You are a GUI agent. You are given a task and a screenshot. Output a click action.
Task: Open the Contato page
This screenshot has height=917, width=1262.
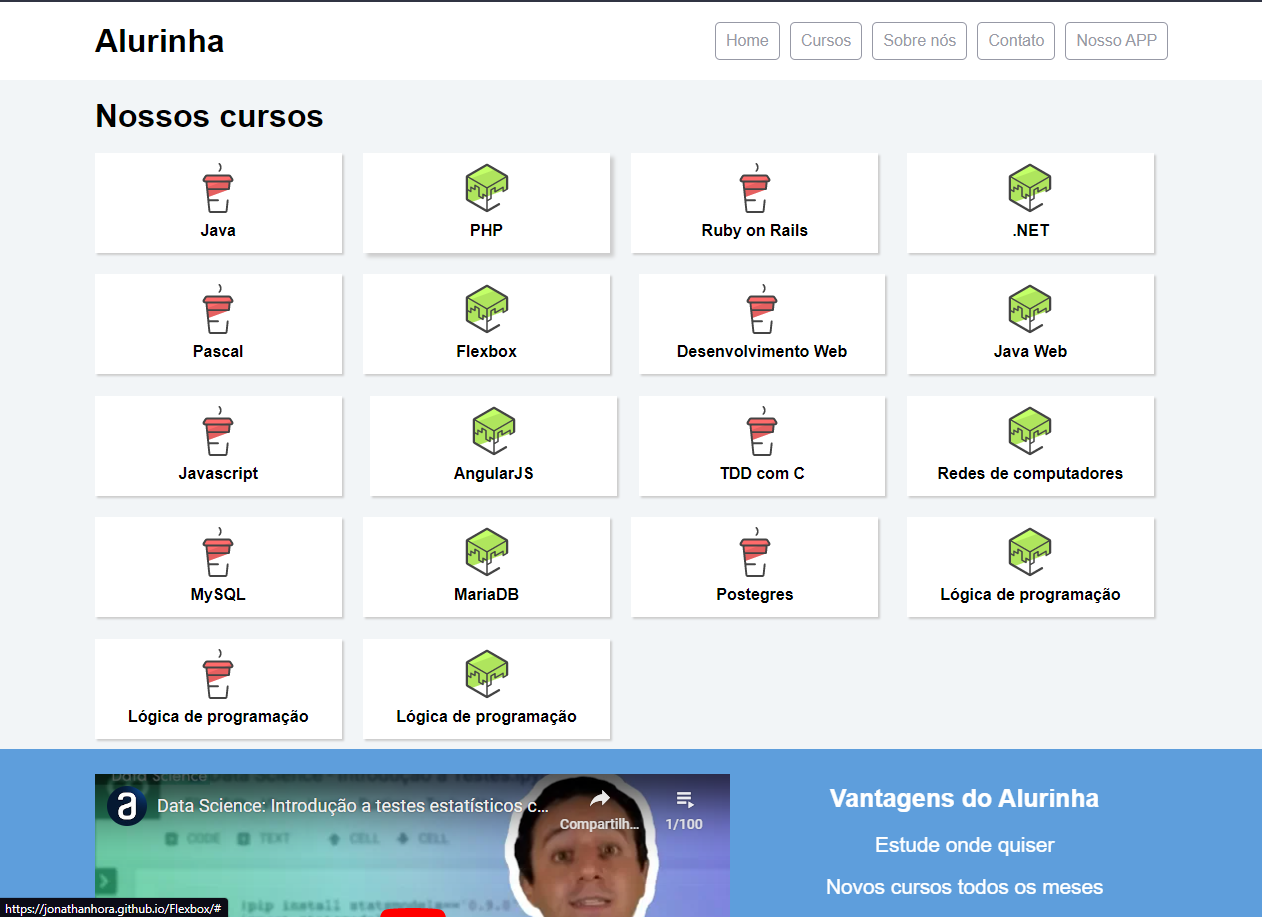coord(1015,40)
